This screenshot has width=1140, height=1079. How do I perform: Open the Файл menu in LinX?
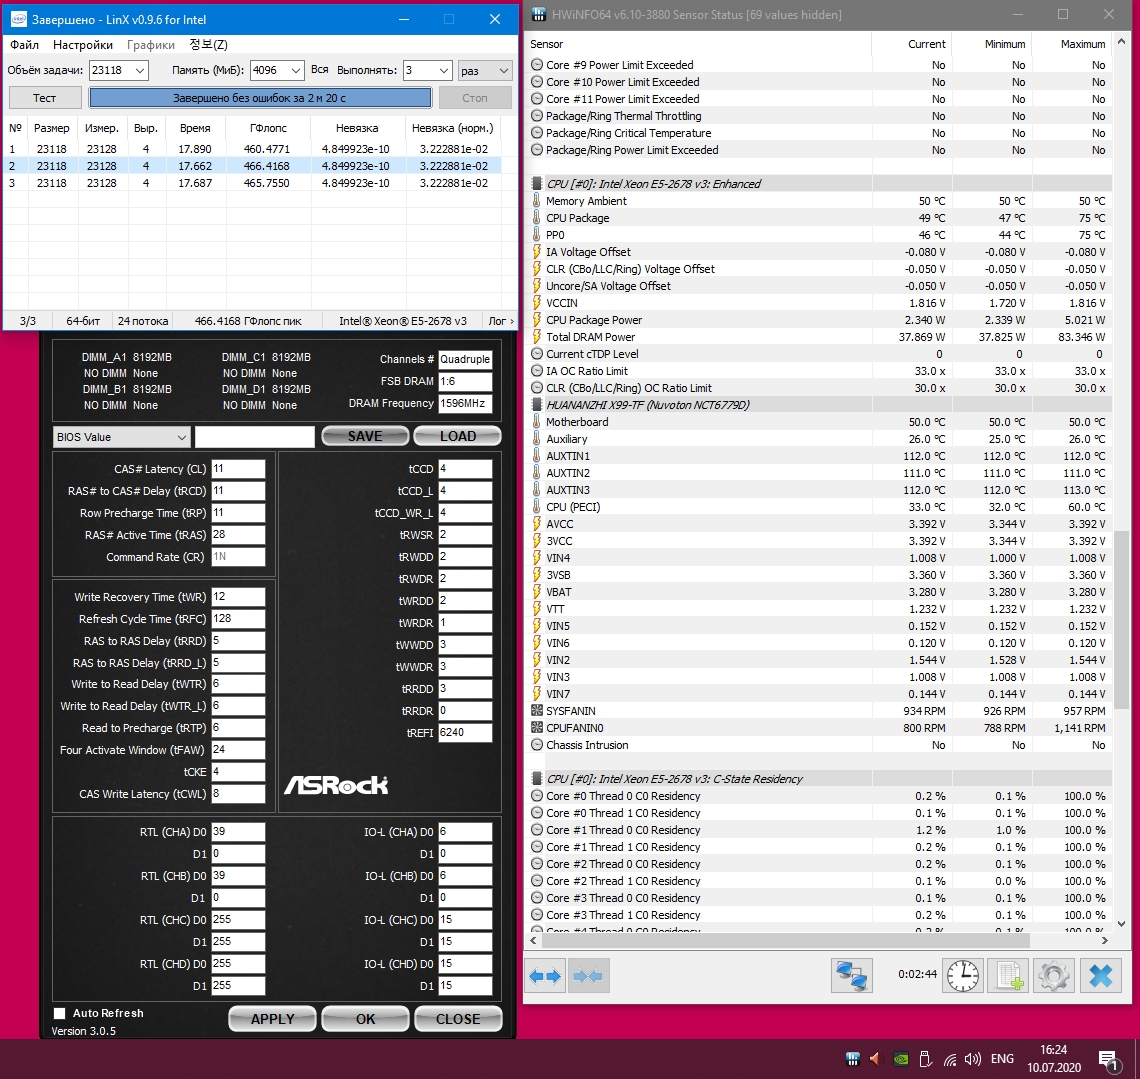click(x=25, y=44)
